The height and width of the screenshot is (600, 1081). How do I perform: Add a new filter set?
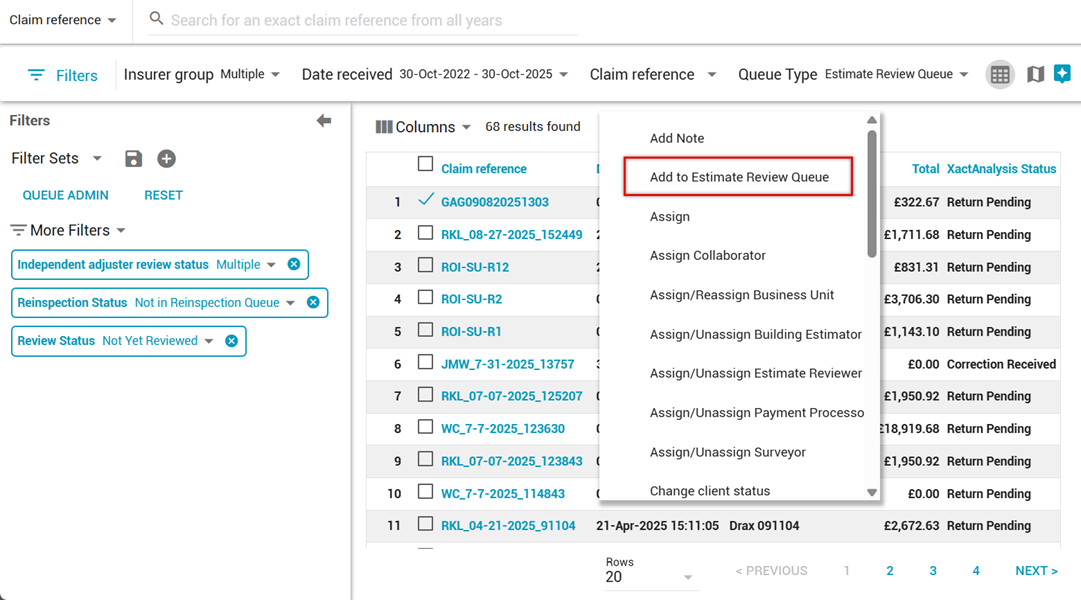click(166, 159)
